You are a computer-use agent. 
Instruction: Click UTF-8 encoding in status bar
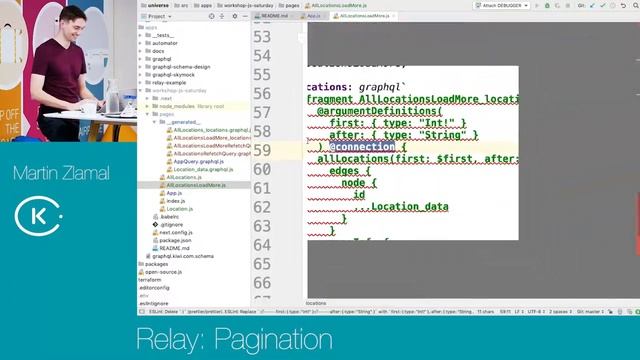pos(536,311)
